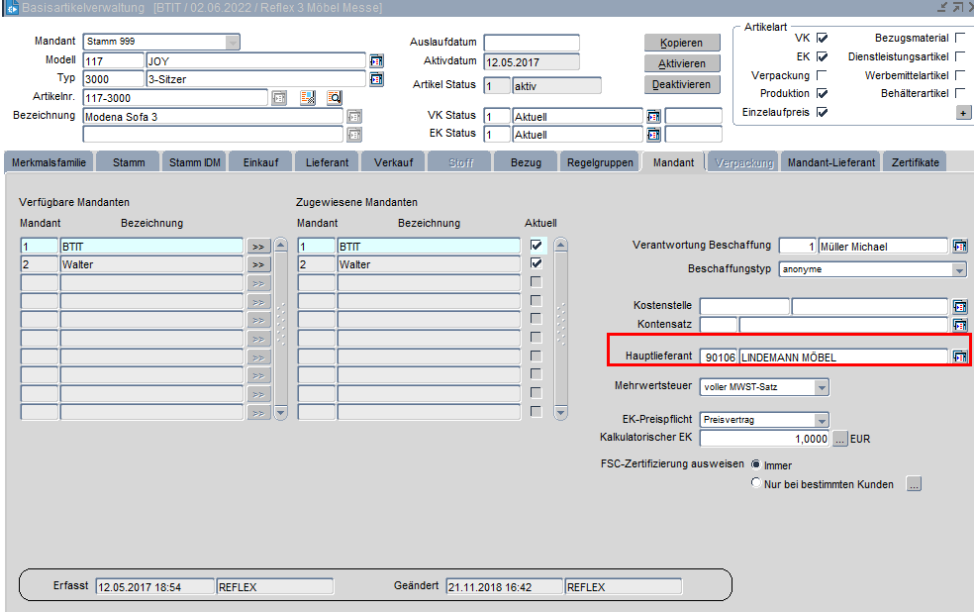Click scrollbar down arrow of Zugewiesene Mandanten
The width and height of the screenshot is (974, 614).
click(561, 412)
